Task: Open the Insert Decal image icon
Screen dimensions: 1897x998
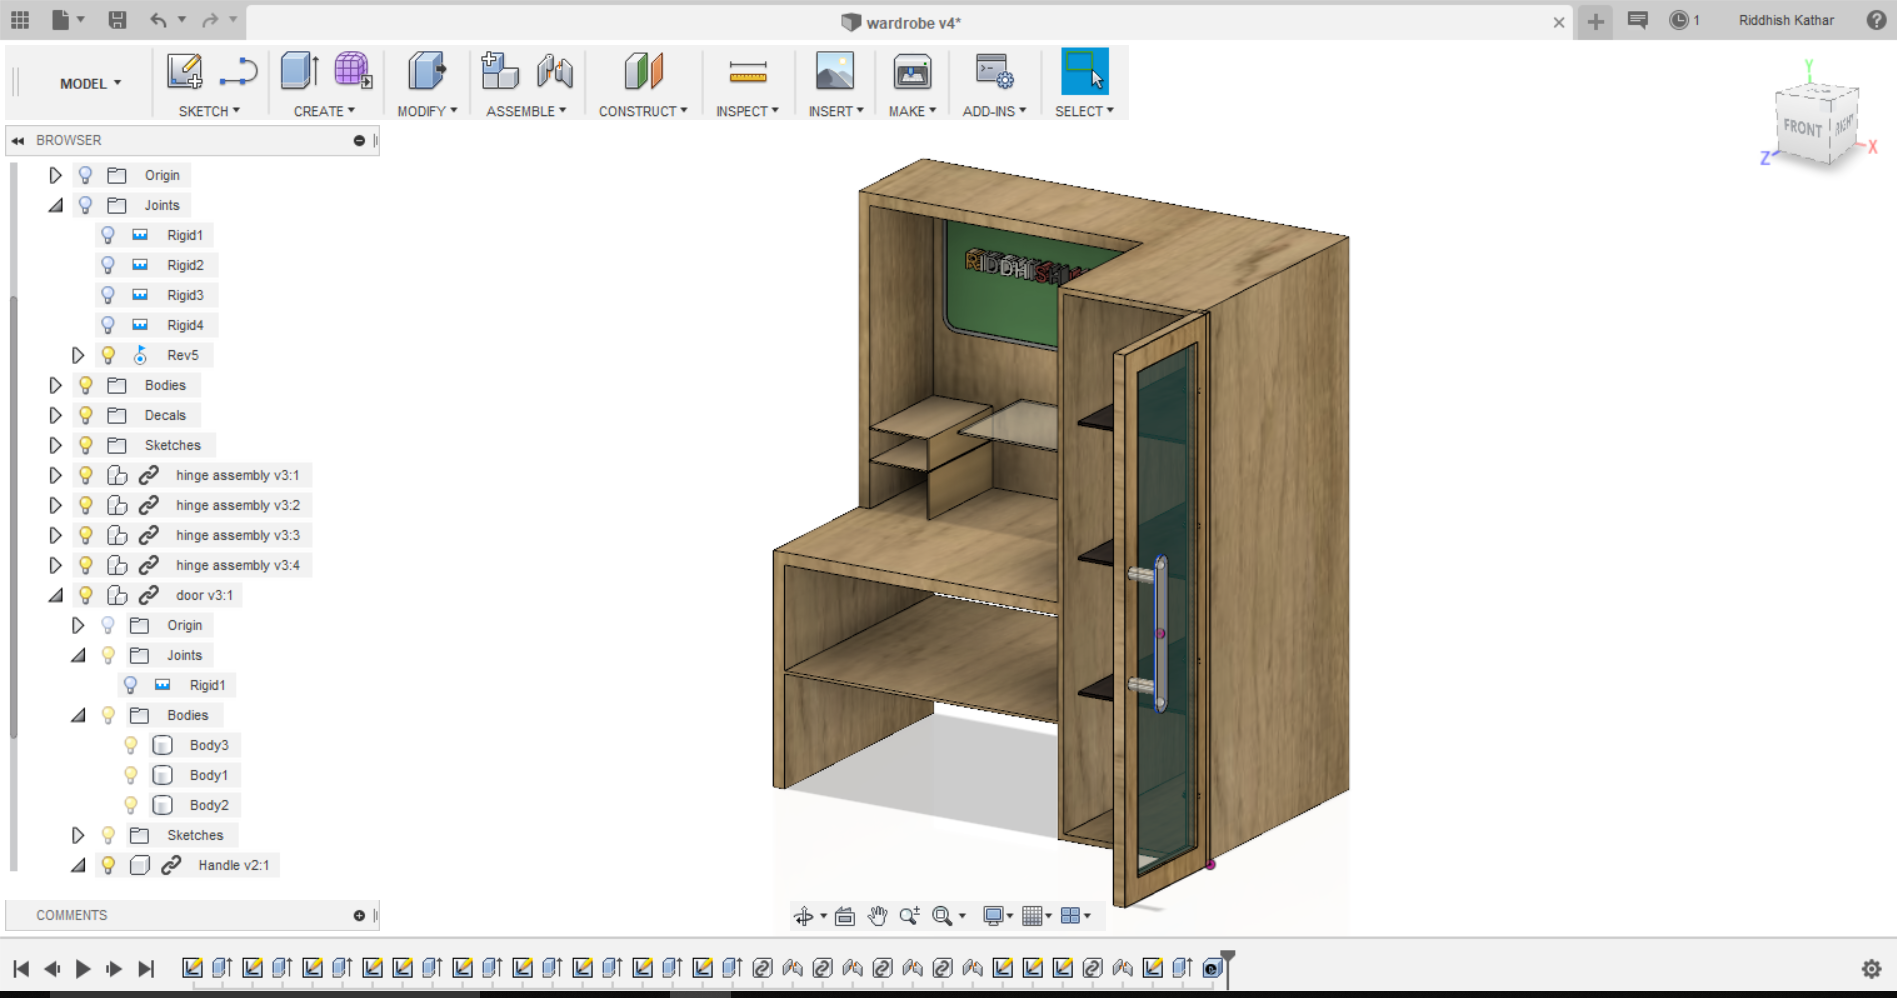Action: 835,72
